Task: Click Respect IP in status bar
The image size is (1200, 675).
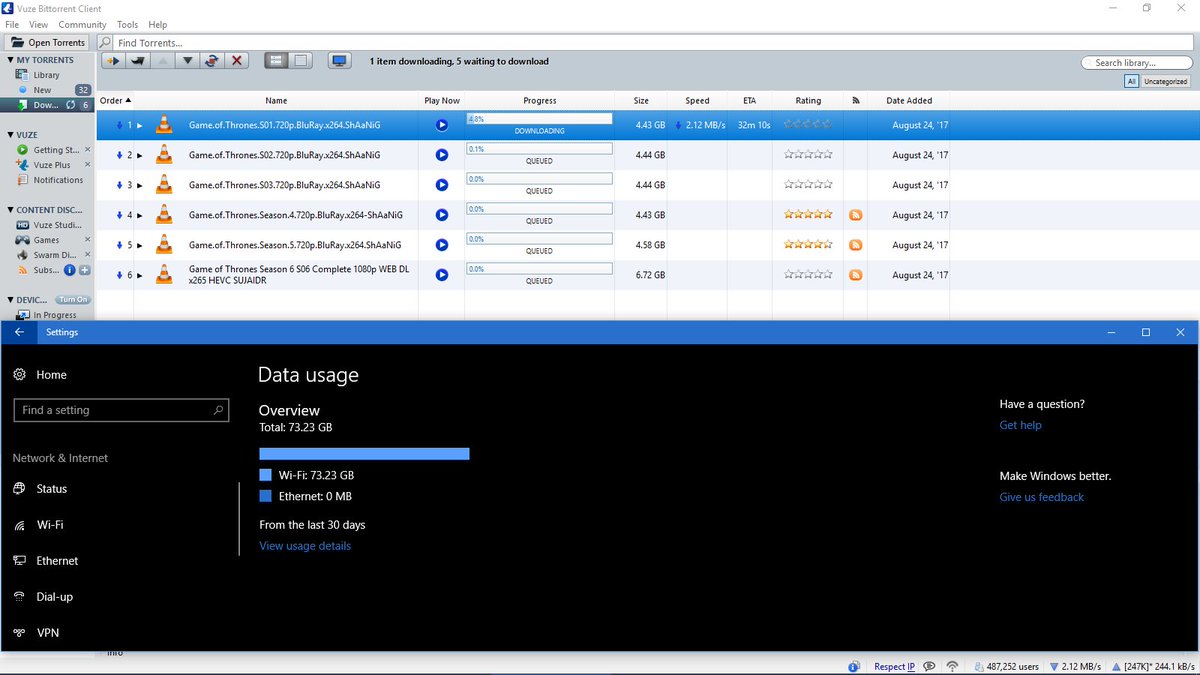Action: click(894, 666)
